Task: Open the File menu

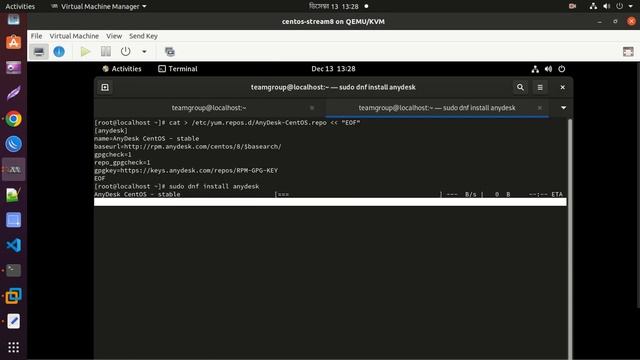Action: 36,36
